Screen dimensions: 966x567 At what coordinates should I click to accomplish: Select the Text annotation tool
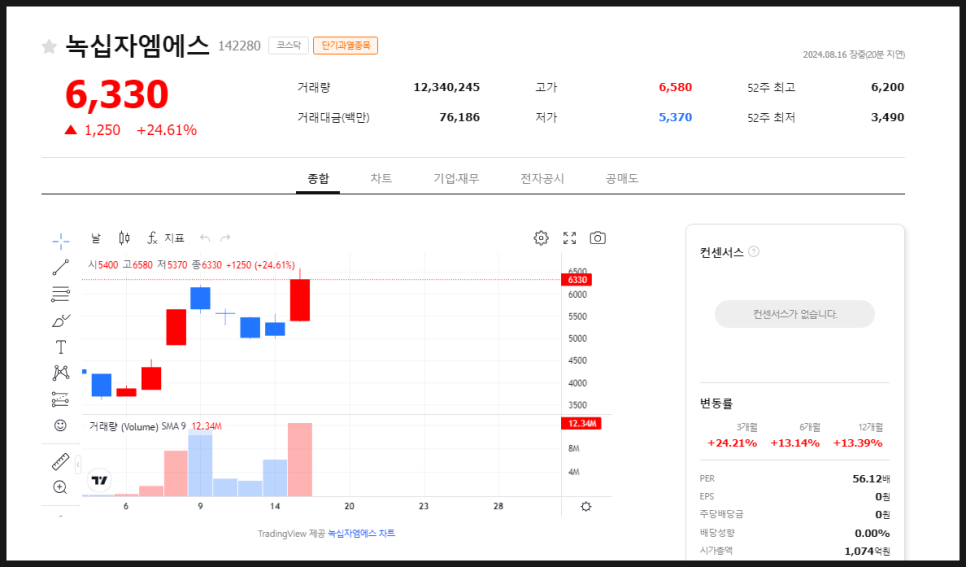pos(60,347)
